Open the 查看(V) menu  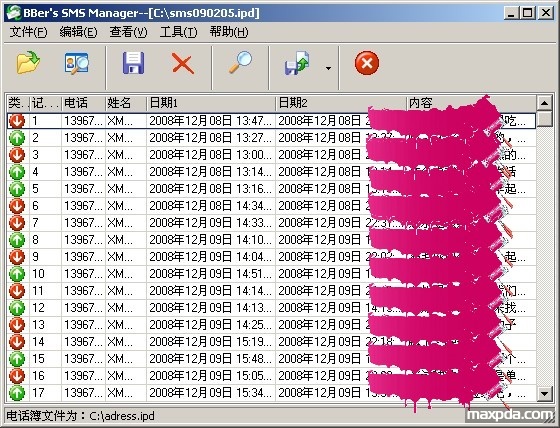tap(128, 32)
